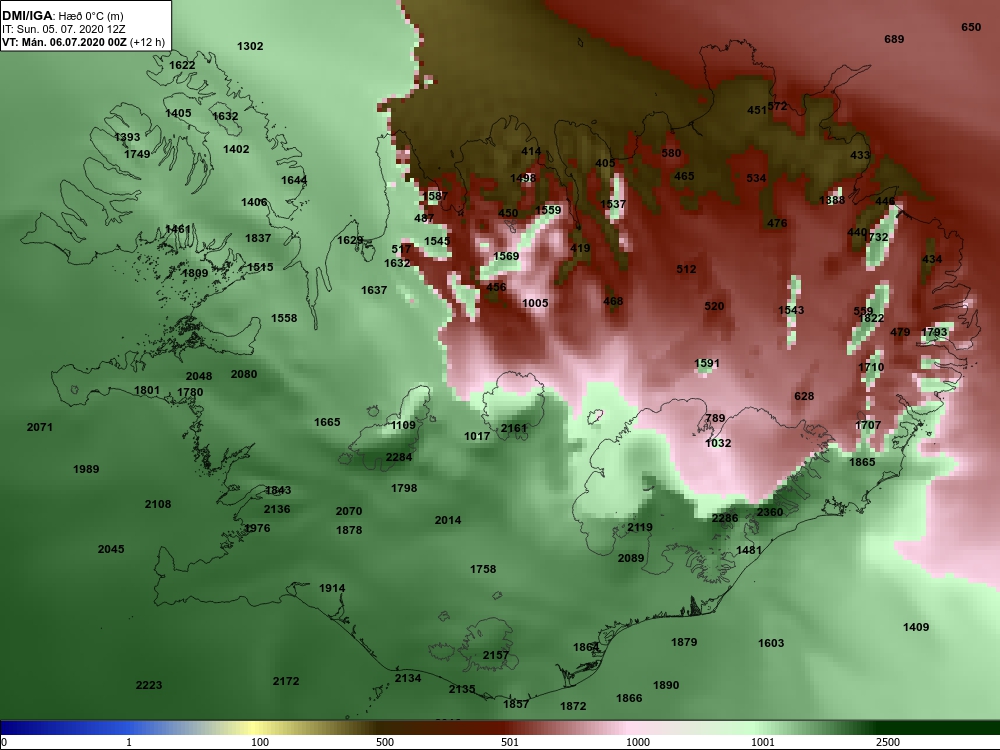This screenshot has height=750, width=1000.
Task: Click the 2108 height value
Action: (x=158, y=504)
